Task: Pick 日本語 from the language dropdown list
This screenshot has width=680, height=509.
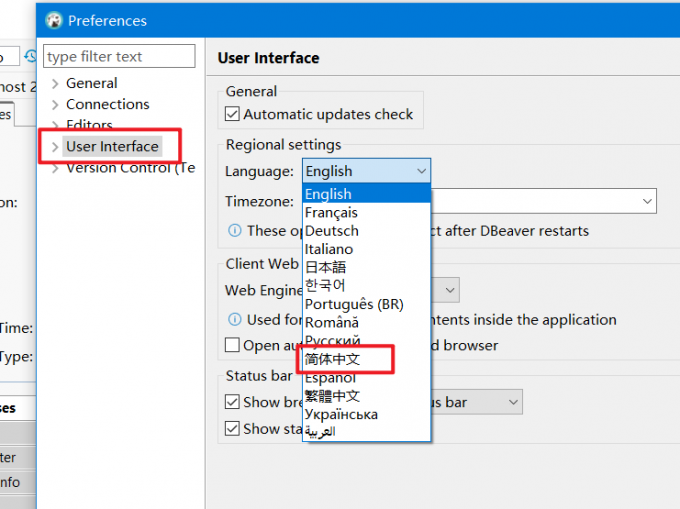Action: point(325,267)
